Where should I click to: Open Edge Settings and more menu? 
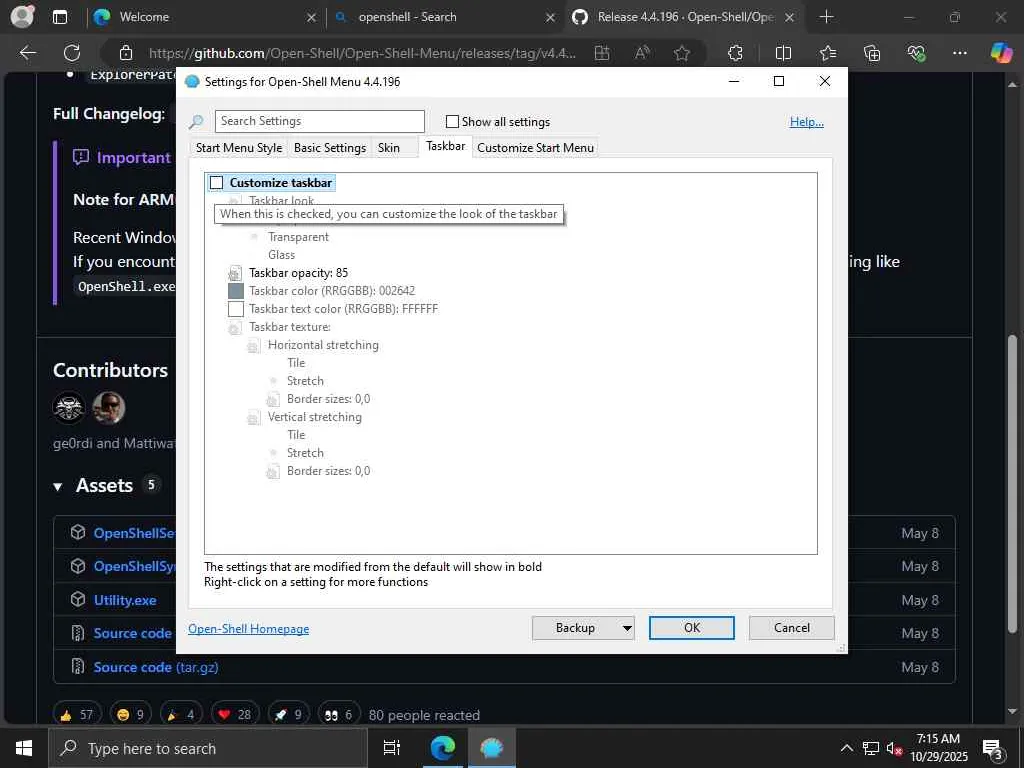coord(959,53)
